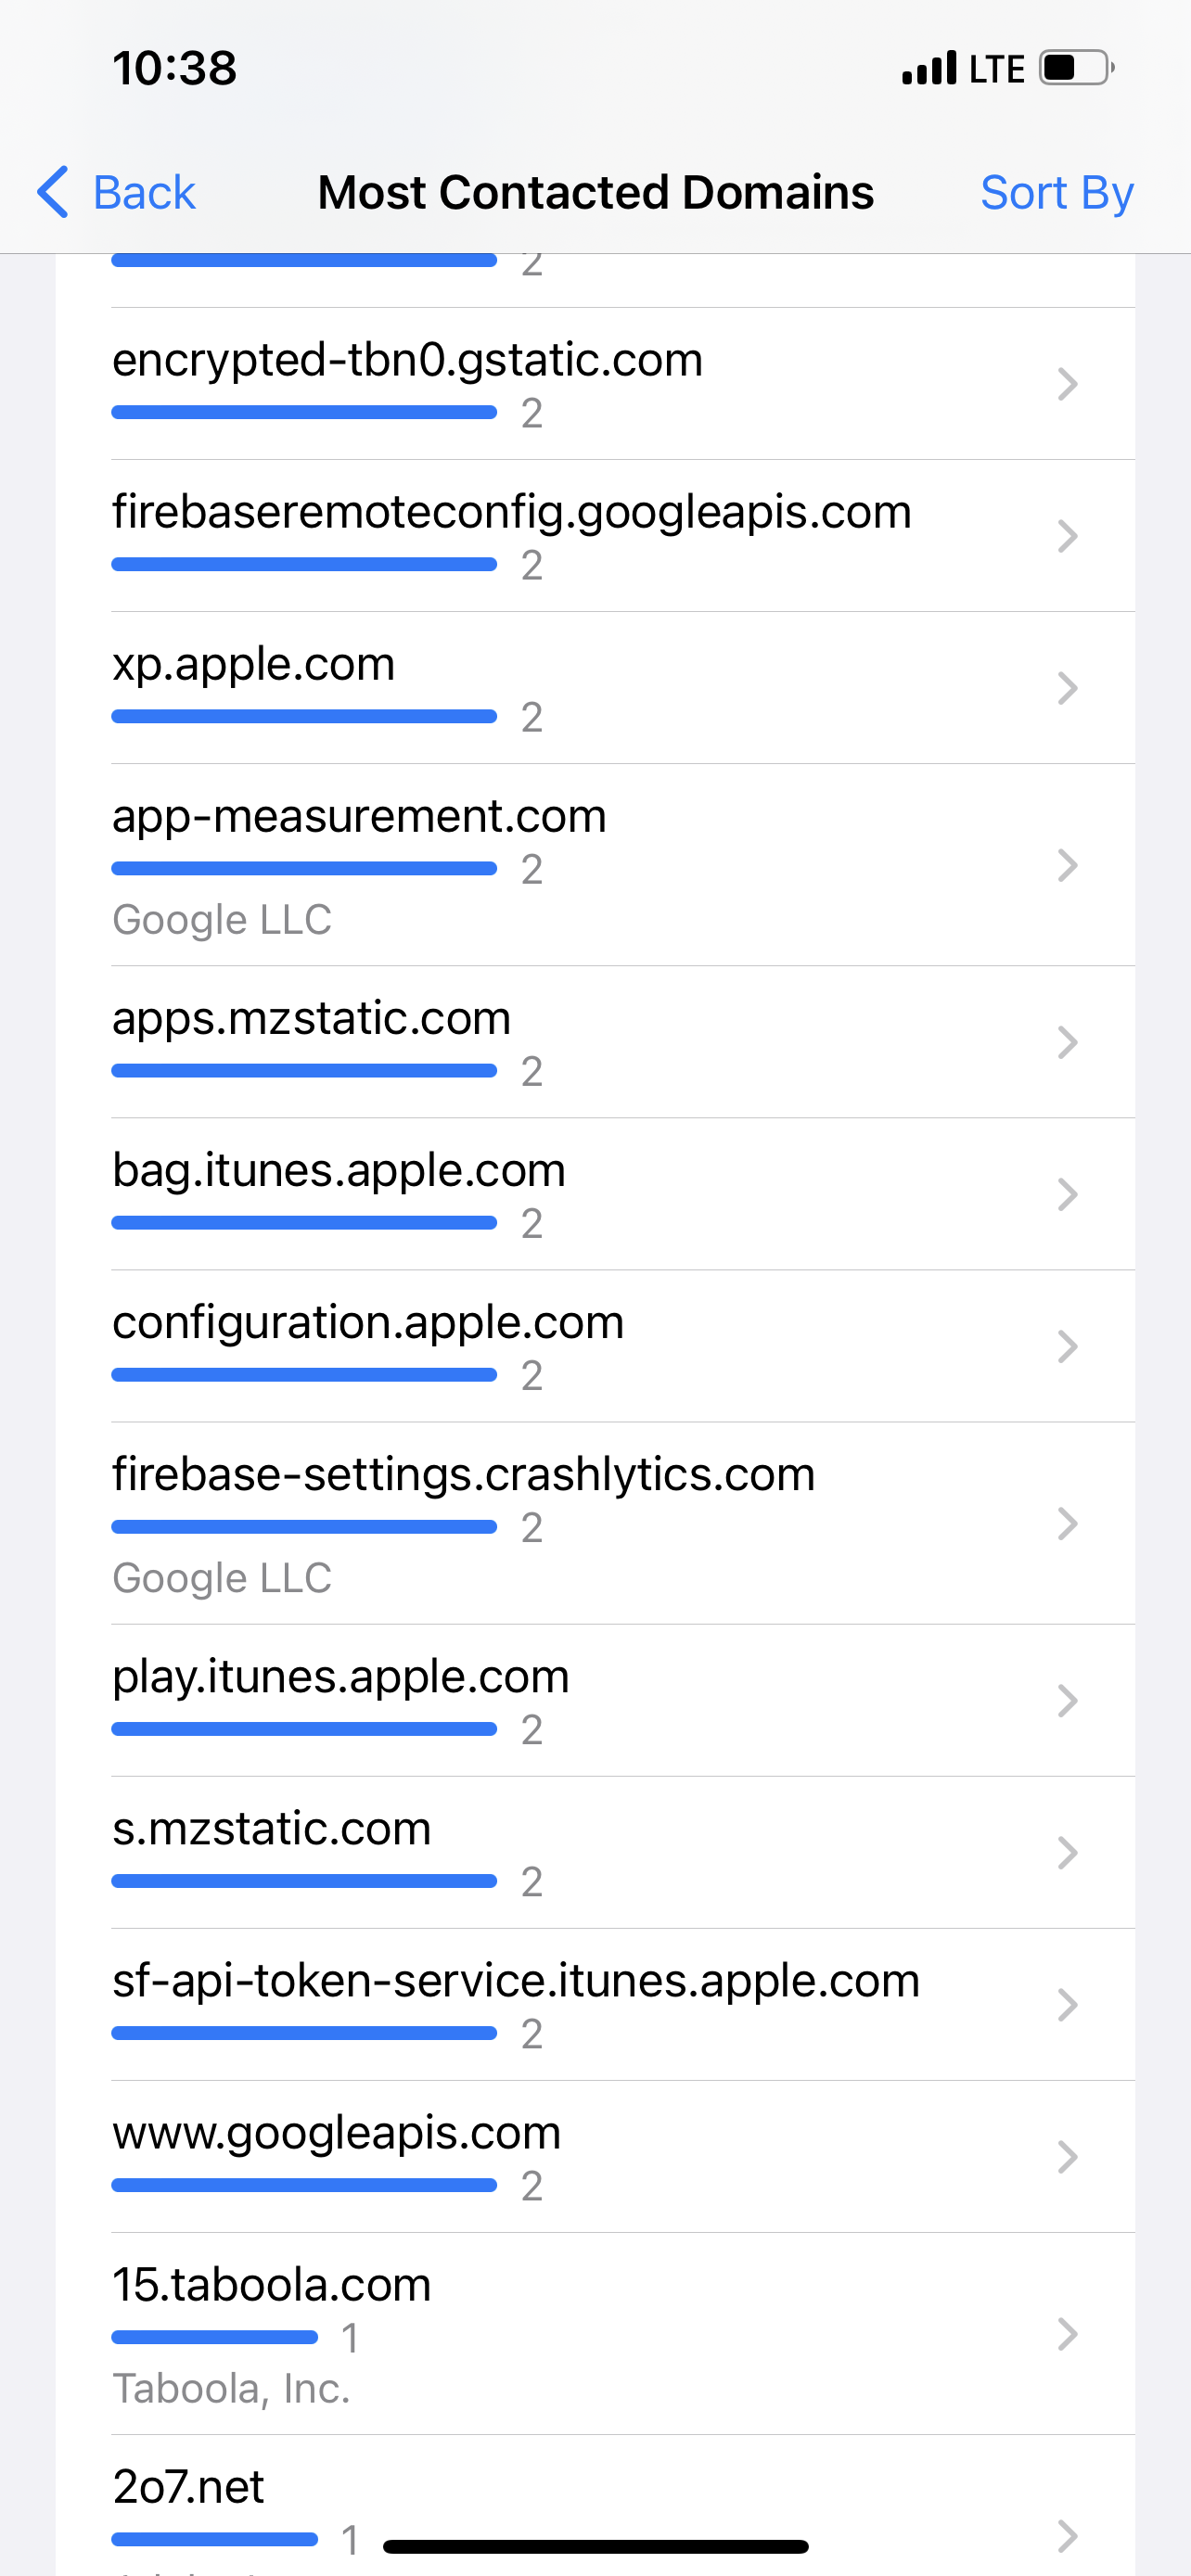Expand the encrypted-tbn0.gstatic.com row chevron
Screen dimensions: 1191x2576
(x=1067, y=384)
